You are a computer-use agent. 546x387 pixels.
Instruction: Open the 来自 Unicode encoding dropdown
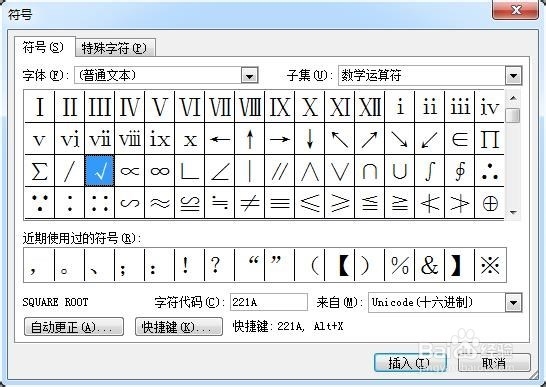pos(514,303)
